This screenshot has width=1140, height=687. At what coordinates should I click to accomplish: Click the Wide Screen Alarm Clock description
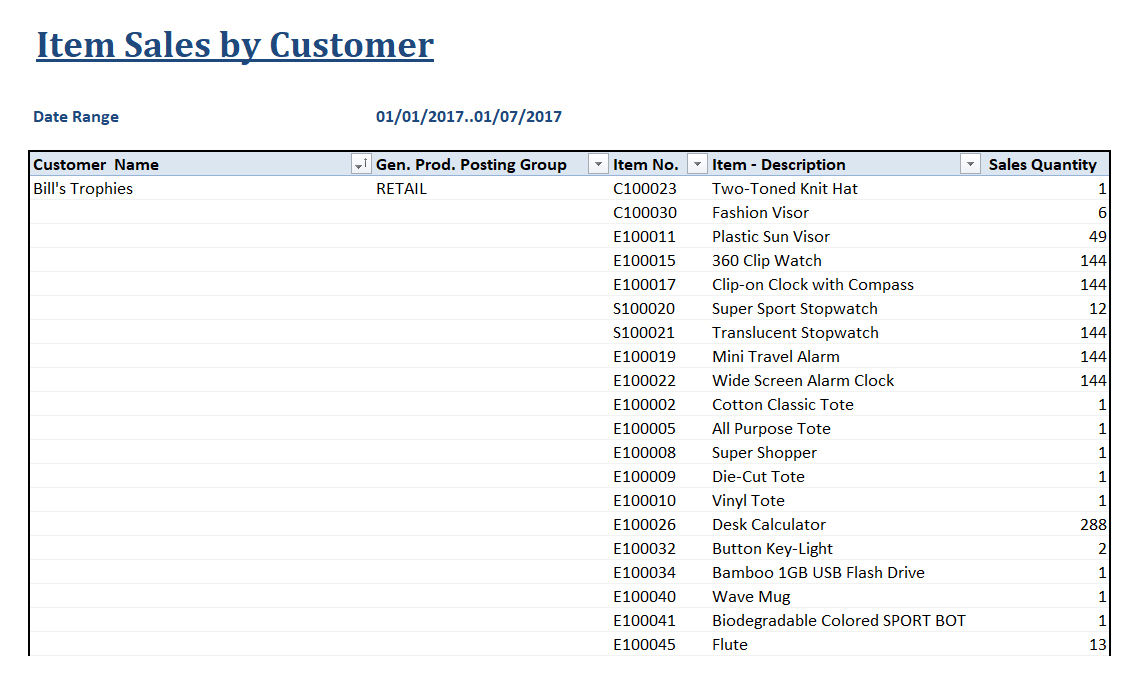pyautogui.click(x=803, y=380)
